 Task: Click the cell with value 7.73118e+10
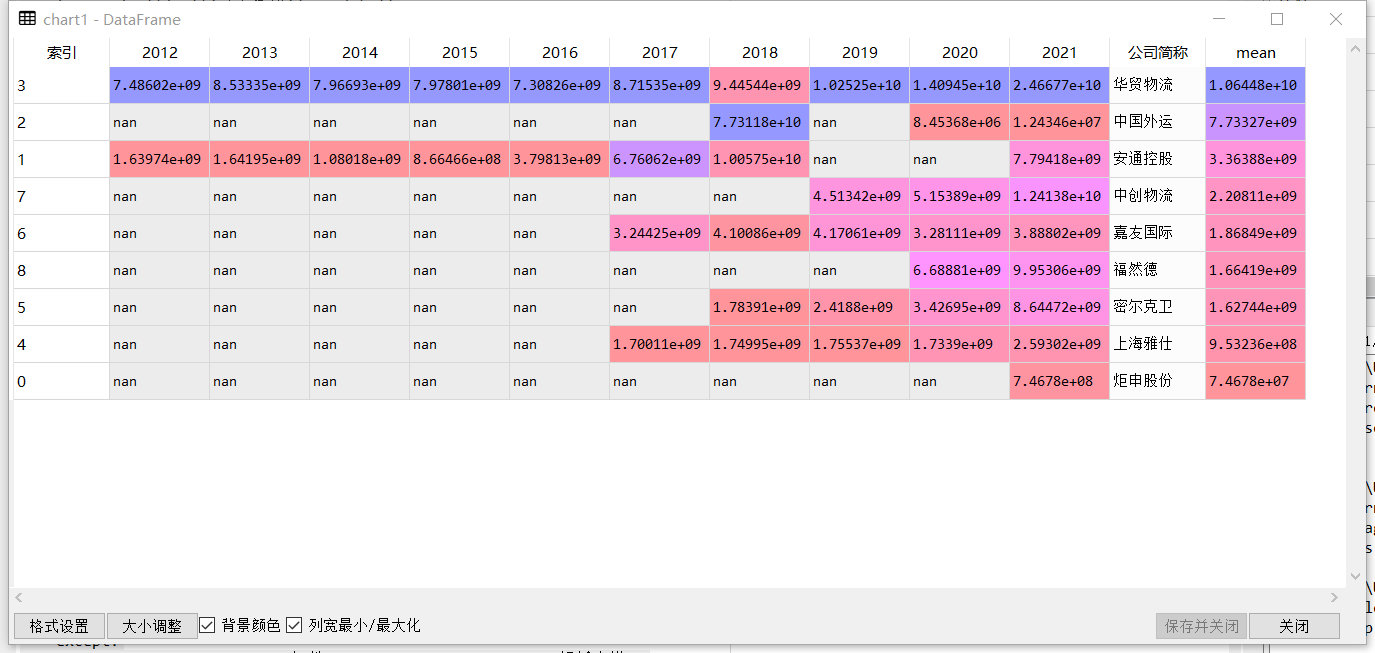760,122
